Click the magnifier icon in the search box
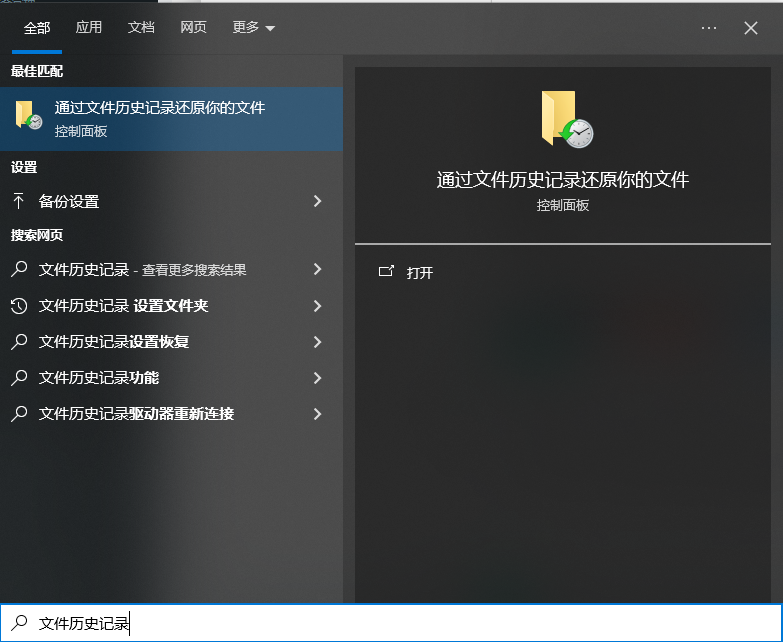This screenshot has height=642, width=783. pyautogui.click(x=20, y=623)
